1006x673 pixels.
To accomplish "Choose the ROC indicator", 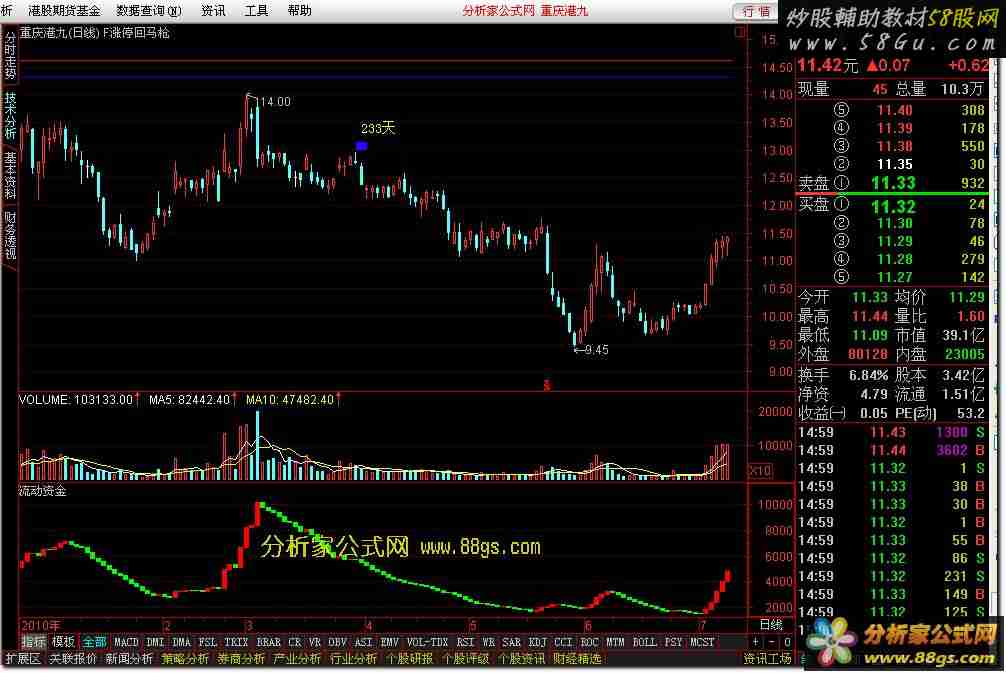I will click(589, 642).
